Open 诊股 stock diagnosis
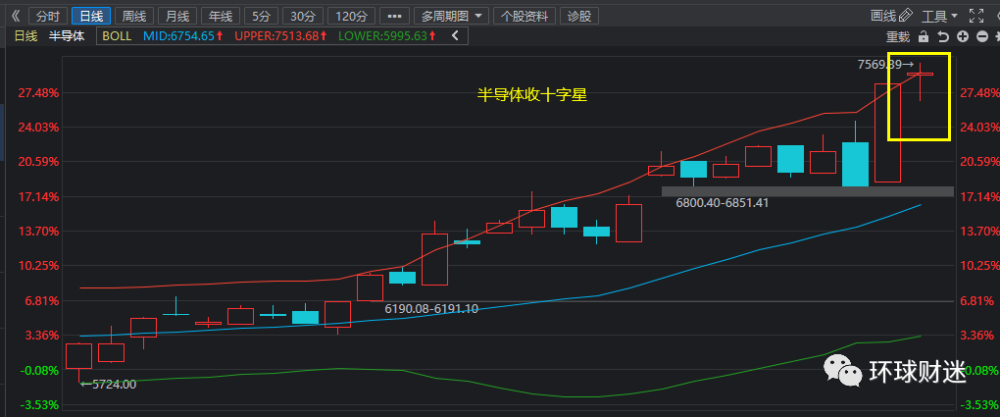 point(580,16)
